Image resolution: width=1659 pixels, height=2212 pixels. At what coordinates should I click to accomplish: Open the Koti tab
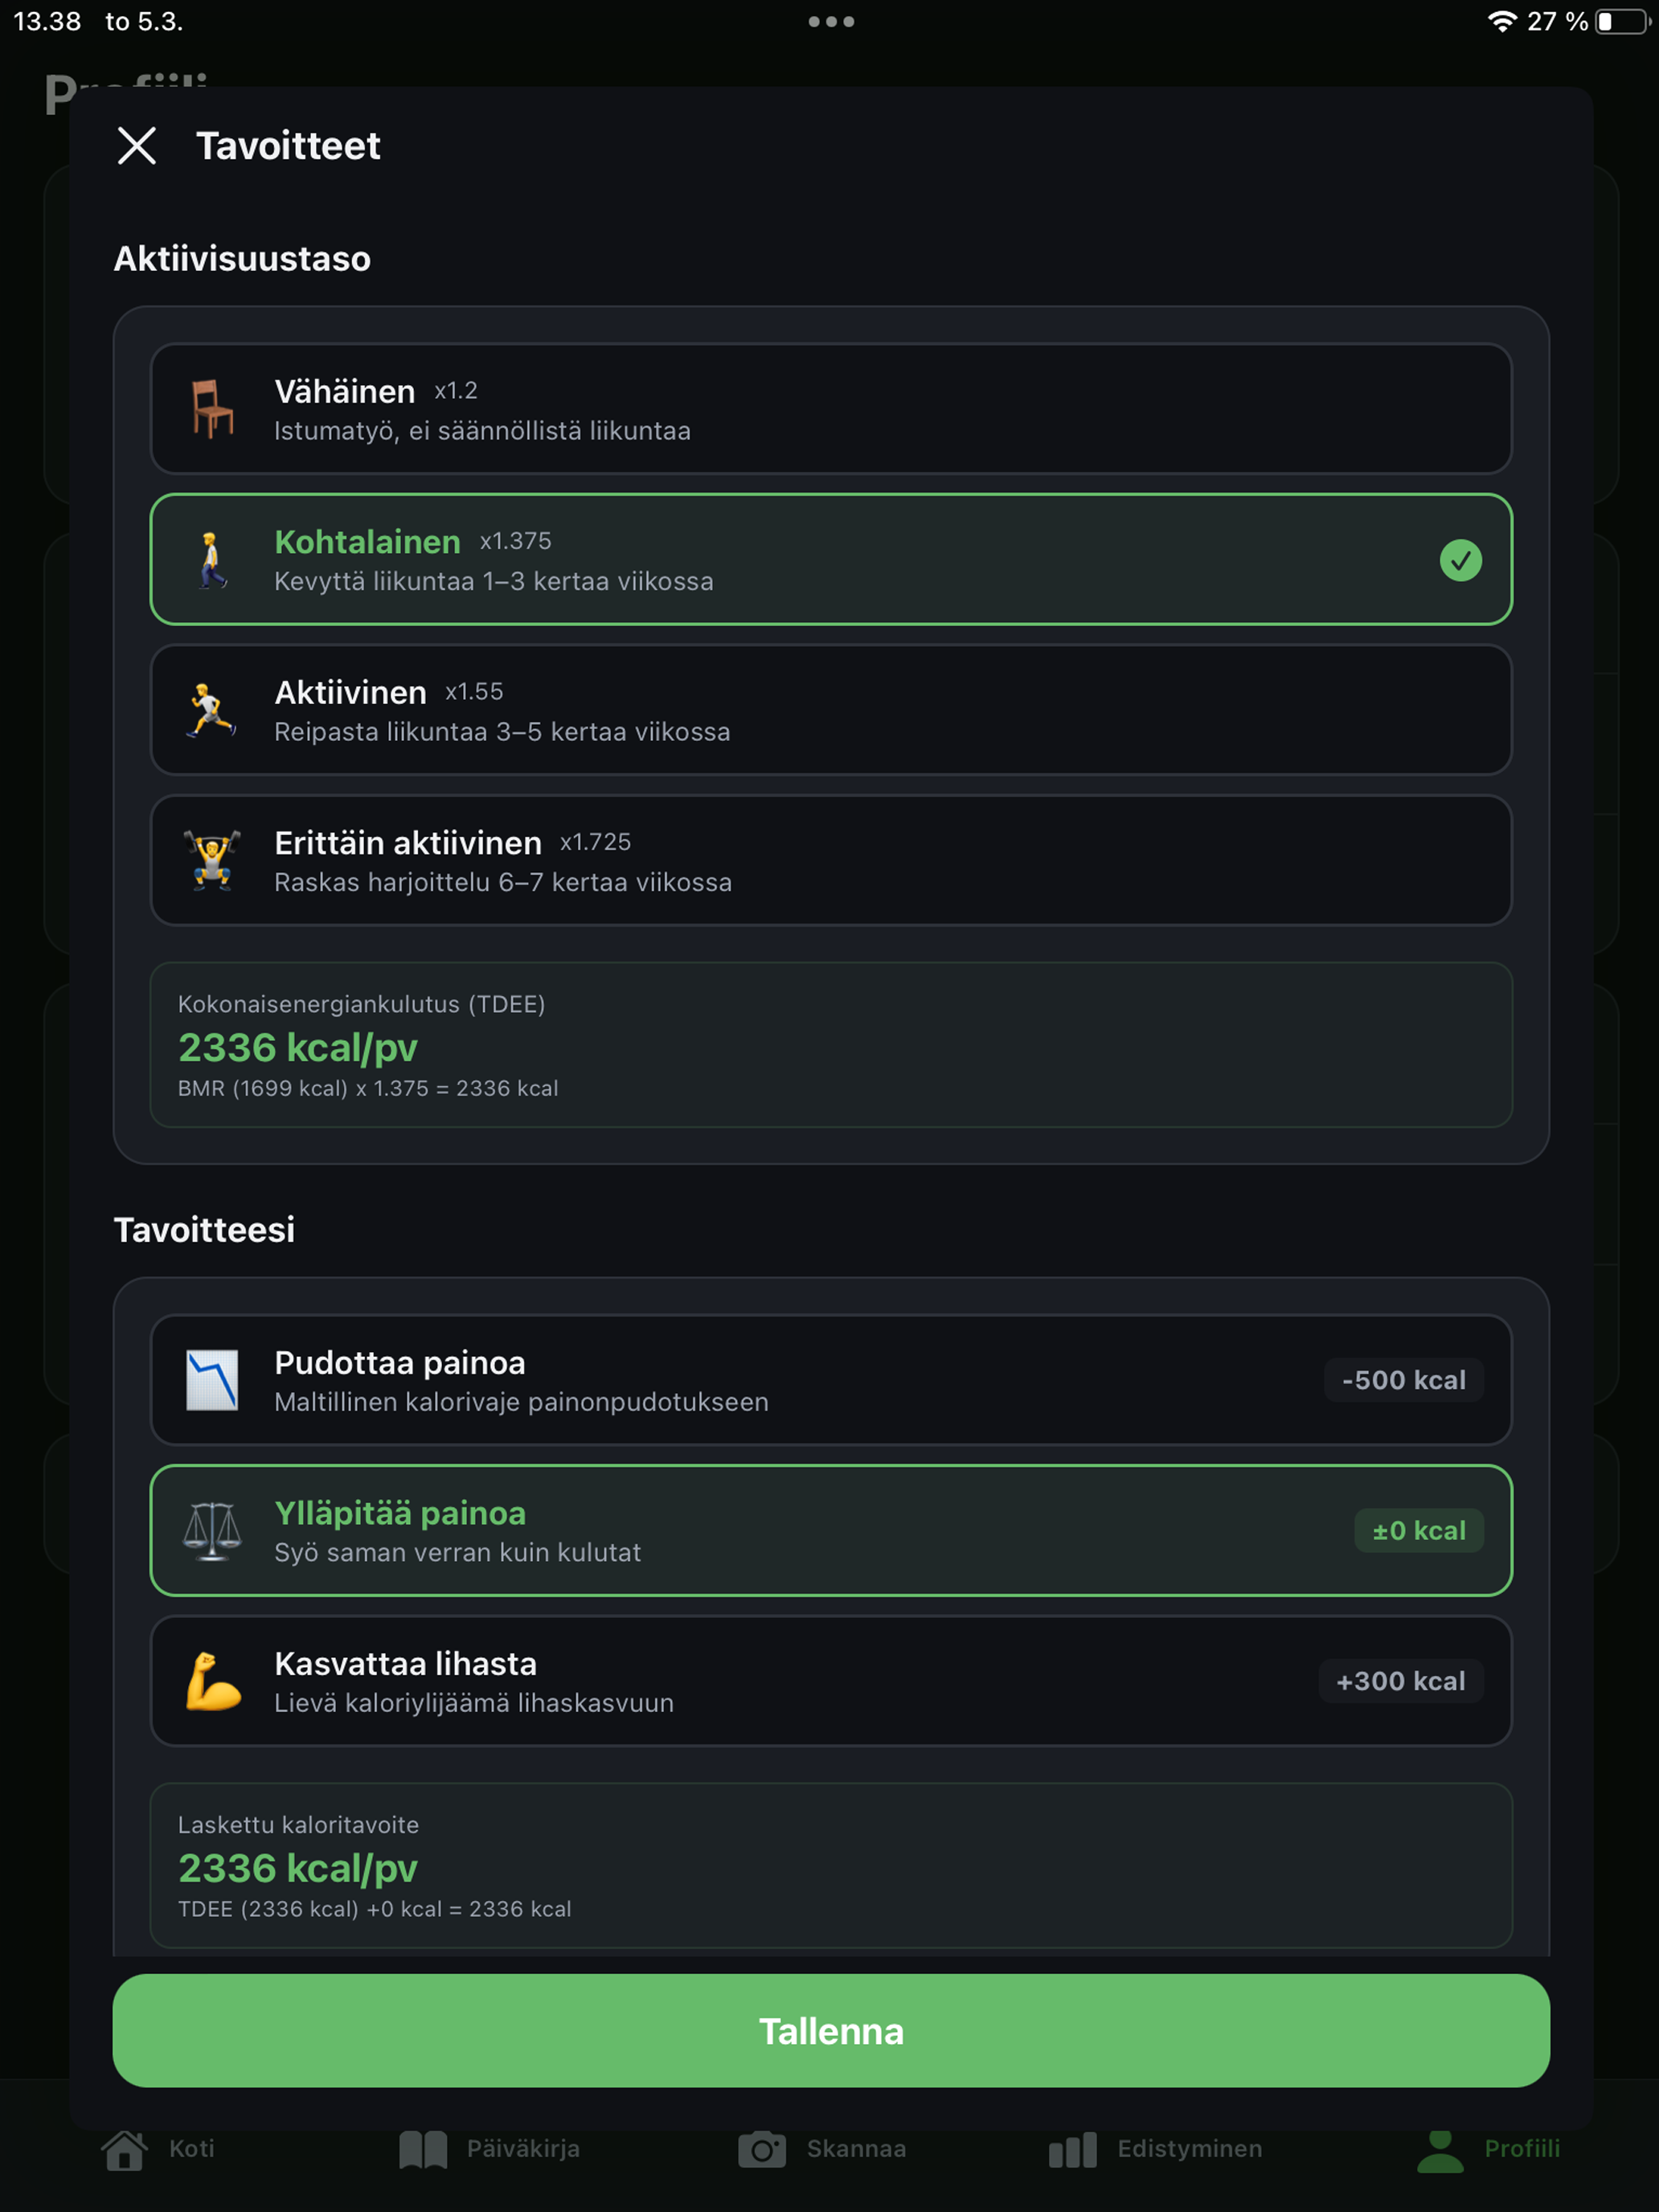click(158, 2149)
